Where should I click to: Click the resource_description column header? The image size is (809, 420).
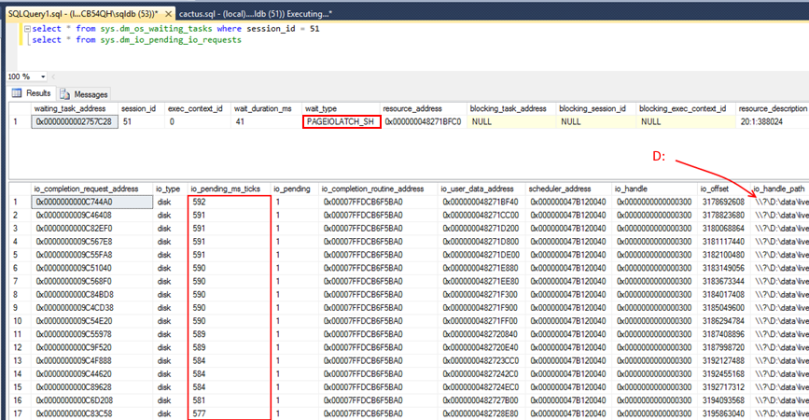(773, 107)
